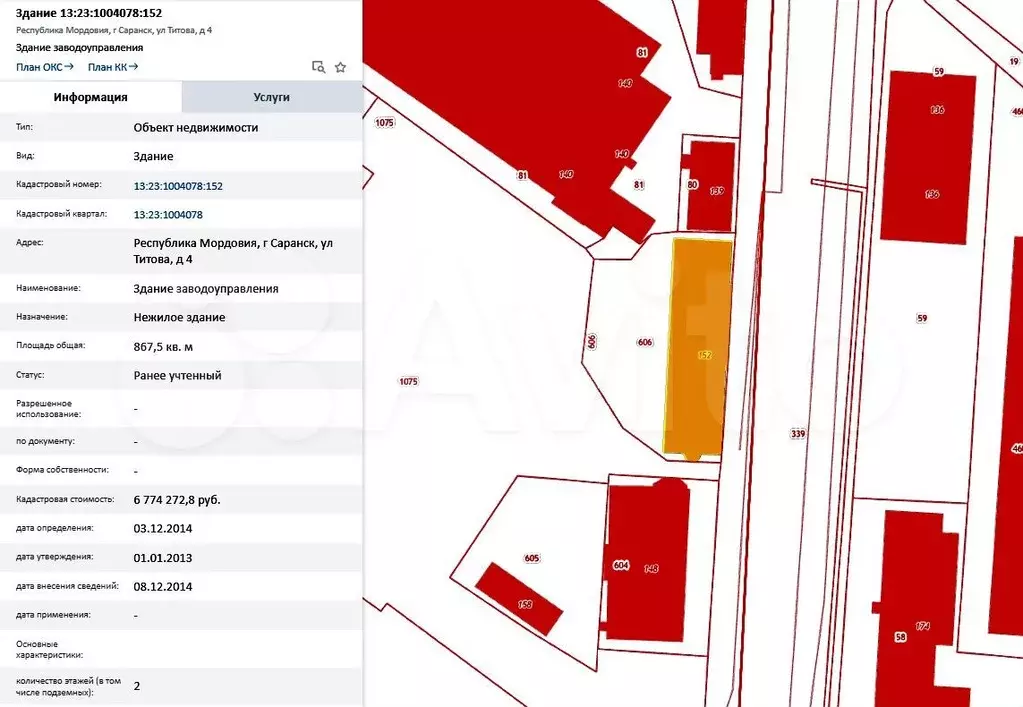Click parcel label 604 on the map
The image size is (1023, 707).
(x=621, y=565)
